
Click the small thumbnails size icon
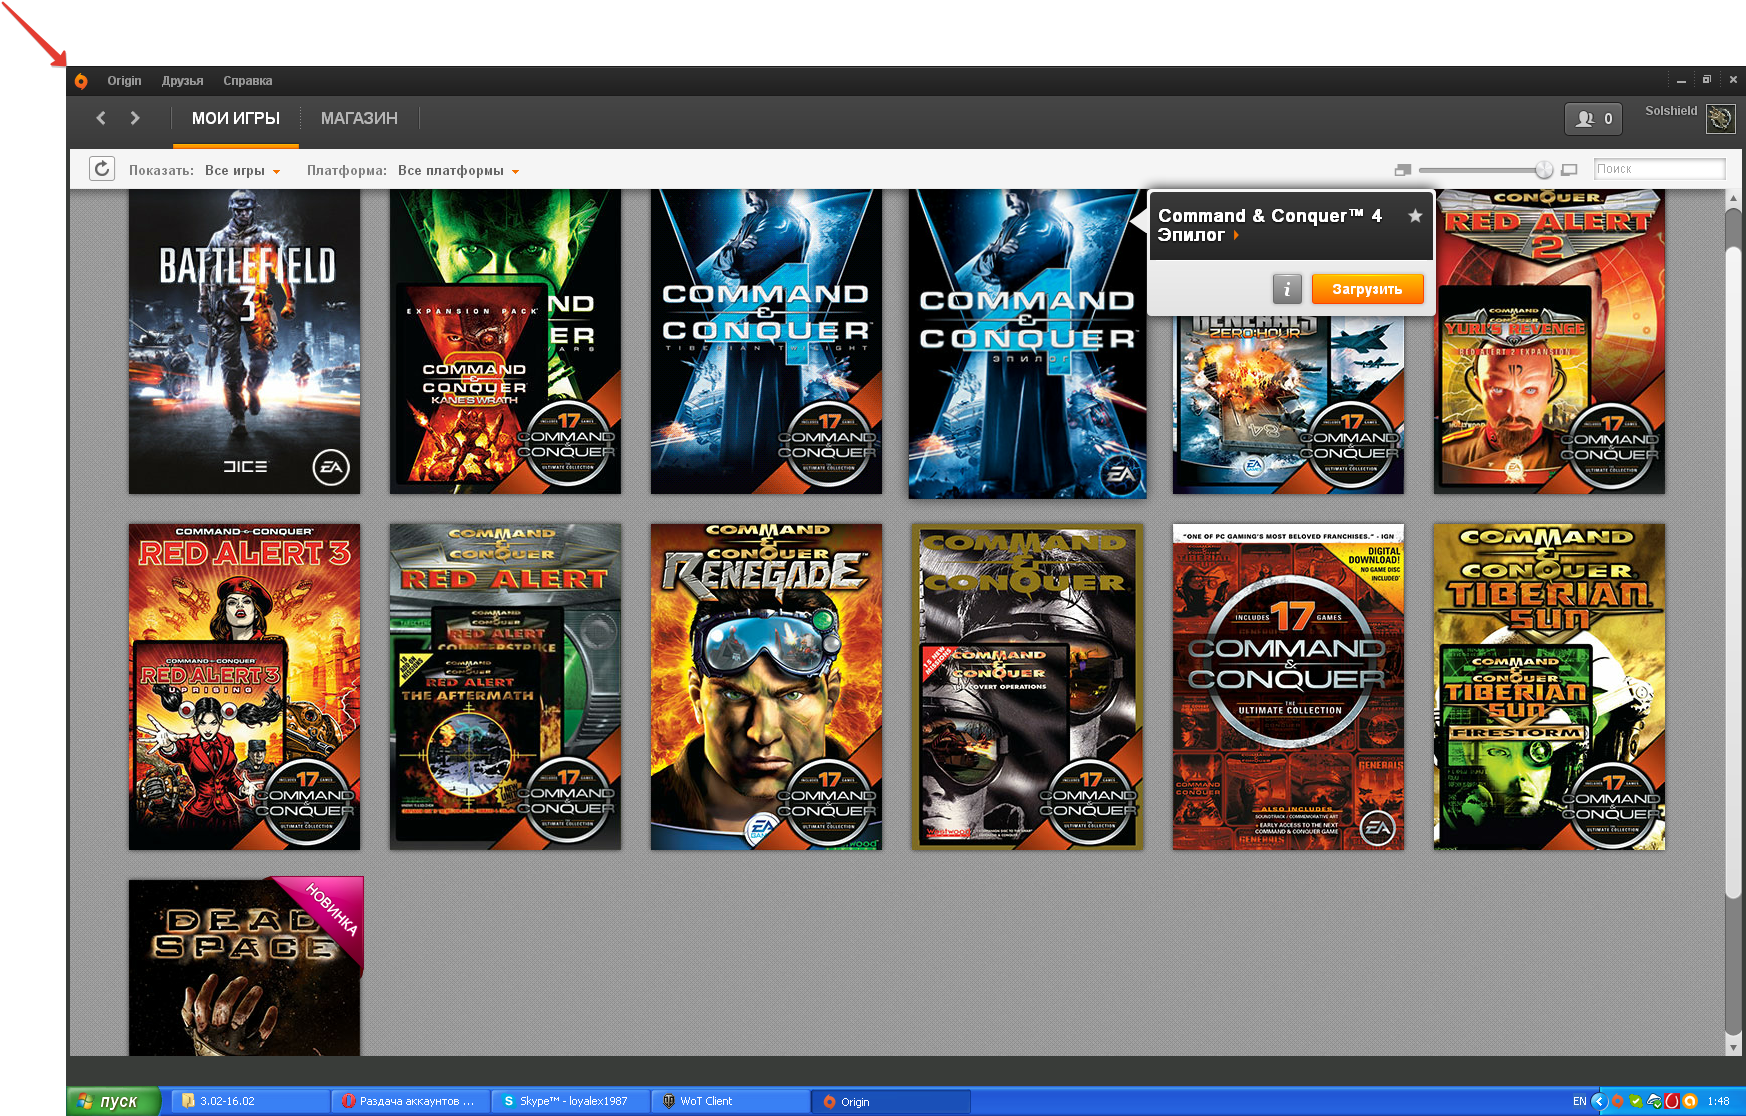[x=1402, y=170]
